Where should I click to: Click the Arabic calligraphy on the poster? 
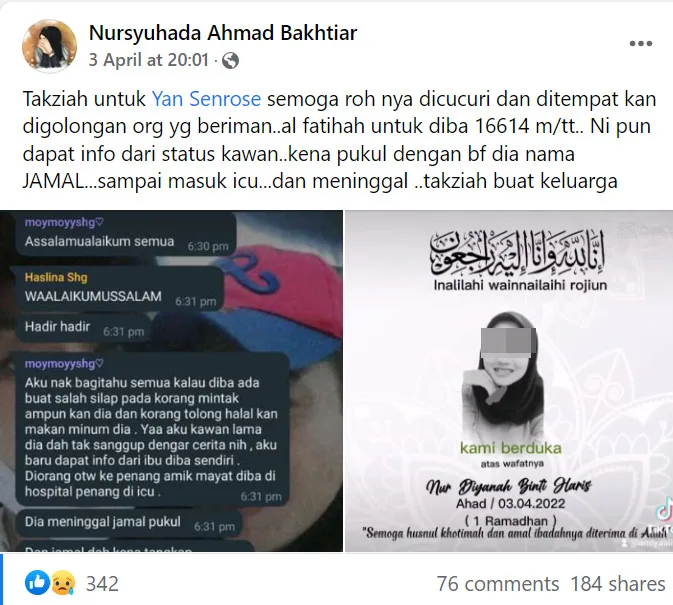click(x=518, y=253)
